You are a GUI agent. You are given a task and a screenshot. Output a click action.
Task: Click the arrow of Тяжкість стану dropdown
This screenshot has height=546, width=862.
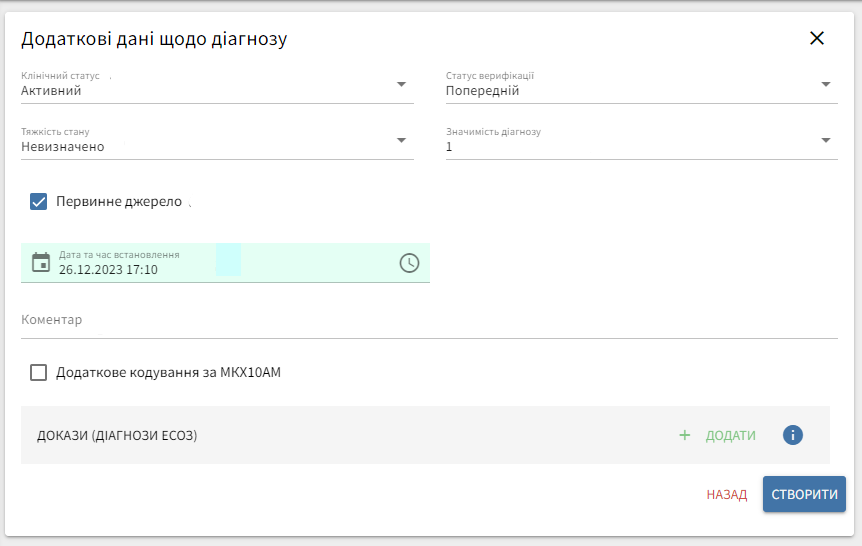point(401,140)
